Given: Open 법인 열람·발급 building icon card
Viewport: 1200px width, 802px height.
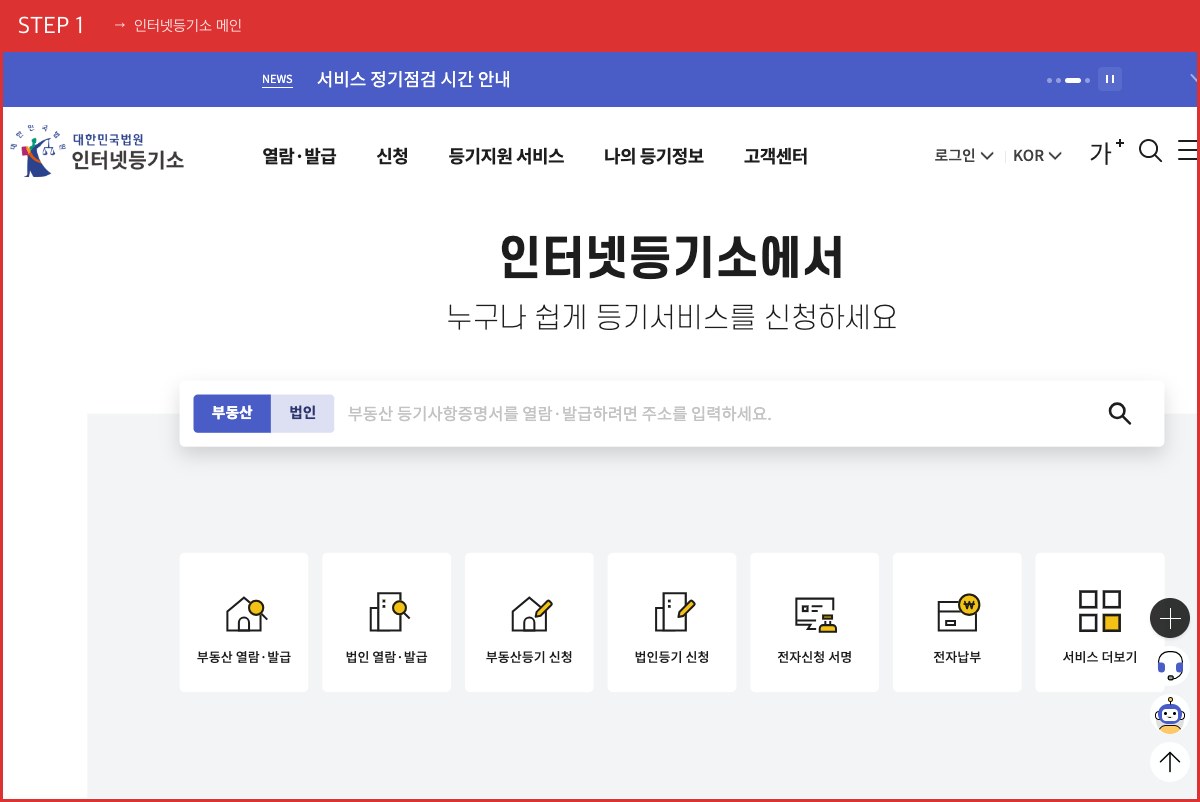Looking at the screenshot, I should [x=386, y=622].
